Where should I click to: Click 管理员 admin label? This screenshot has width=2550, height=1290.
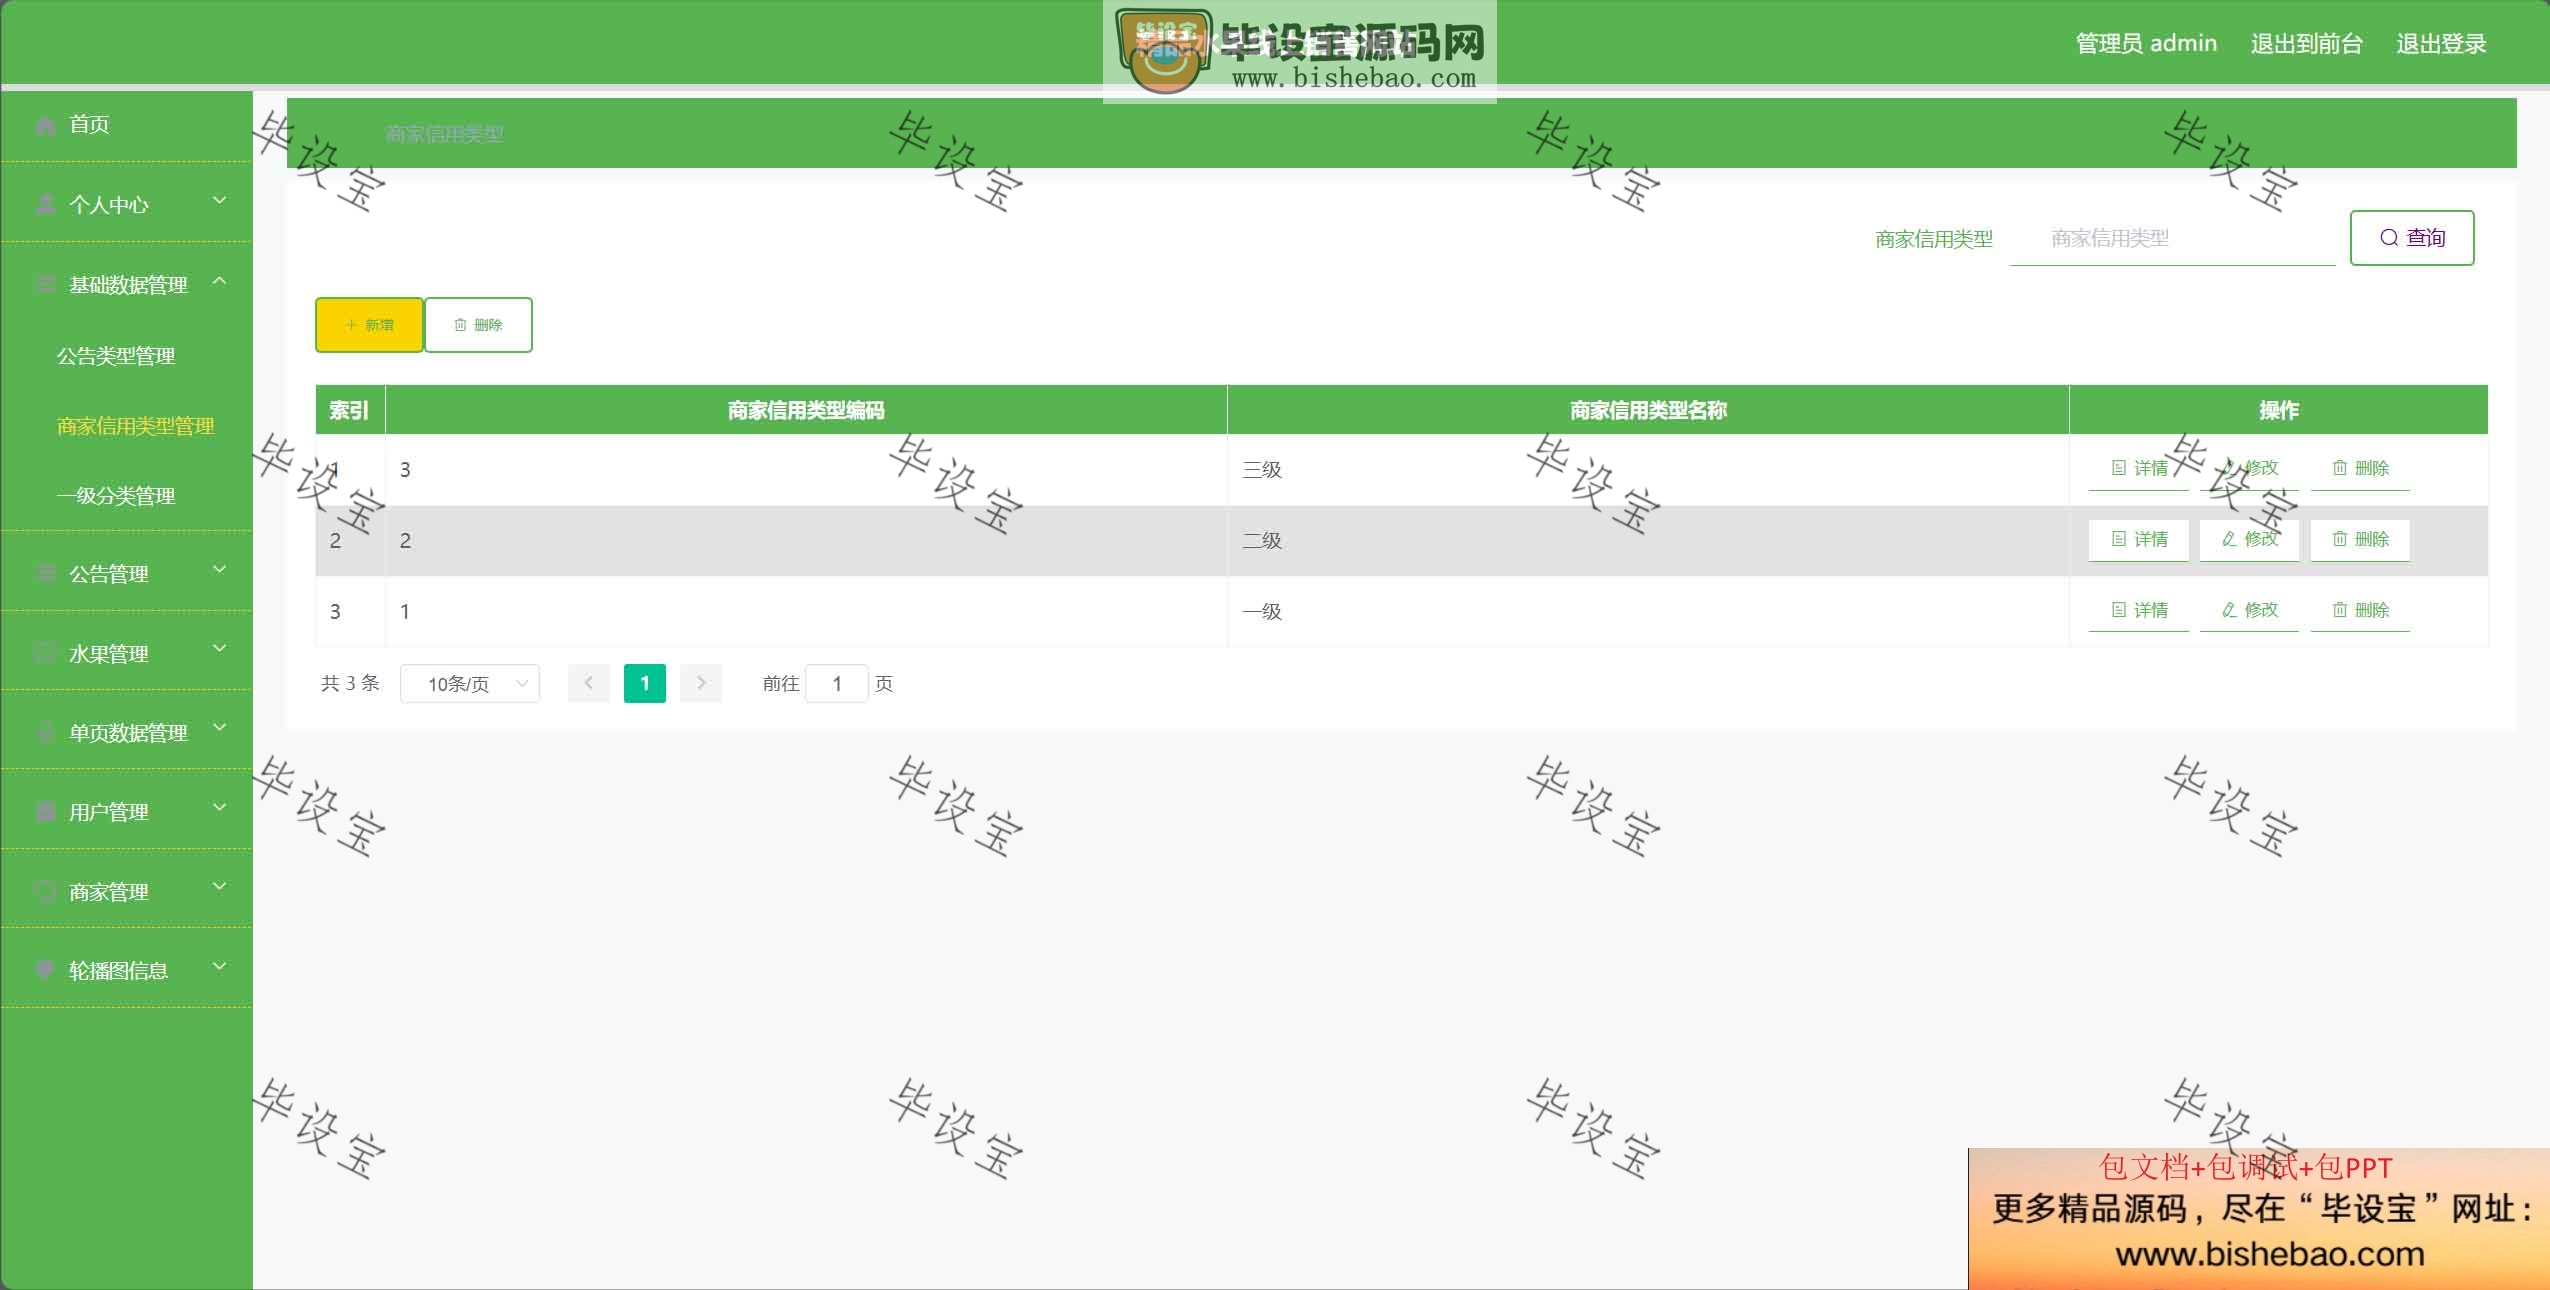(2146, 44)
